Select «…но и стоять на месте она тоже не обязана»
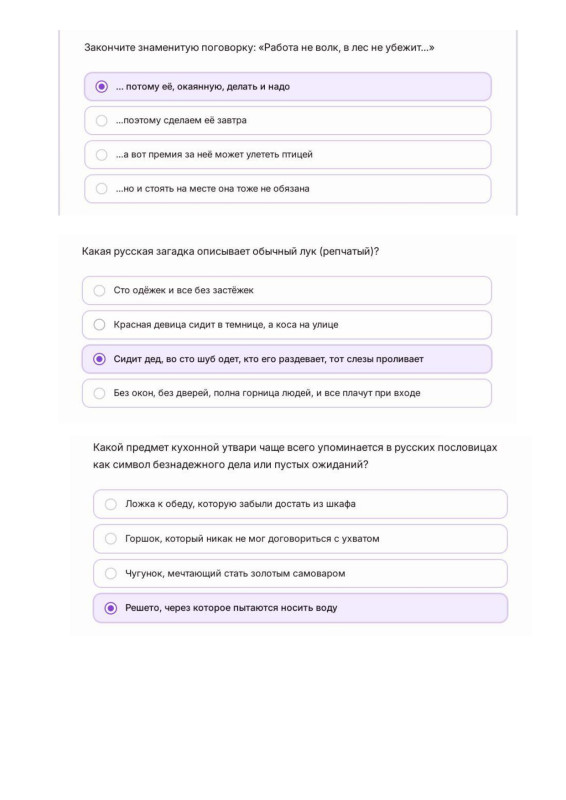This screenshot has width=566, height=800. [287, 189]
